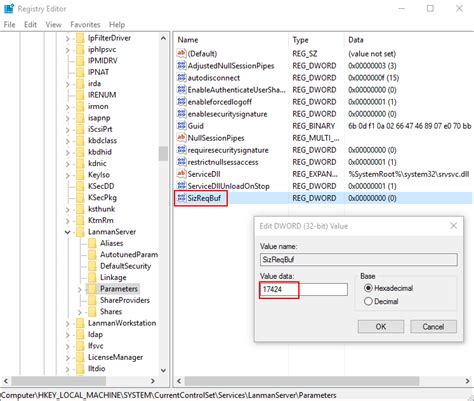Click the tree pane scroll up arrow
This screenshot has height=401, width=474.
(x=163, y=38)
